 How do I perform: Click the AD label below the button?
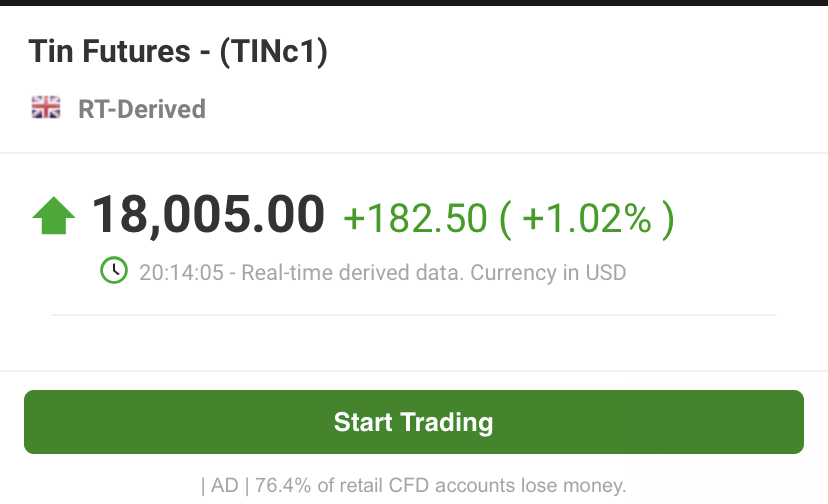[x=224, y=486]
